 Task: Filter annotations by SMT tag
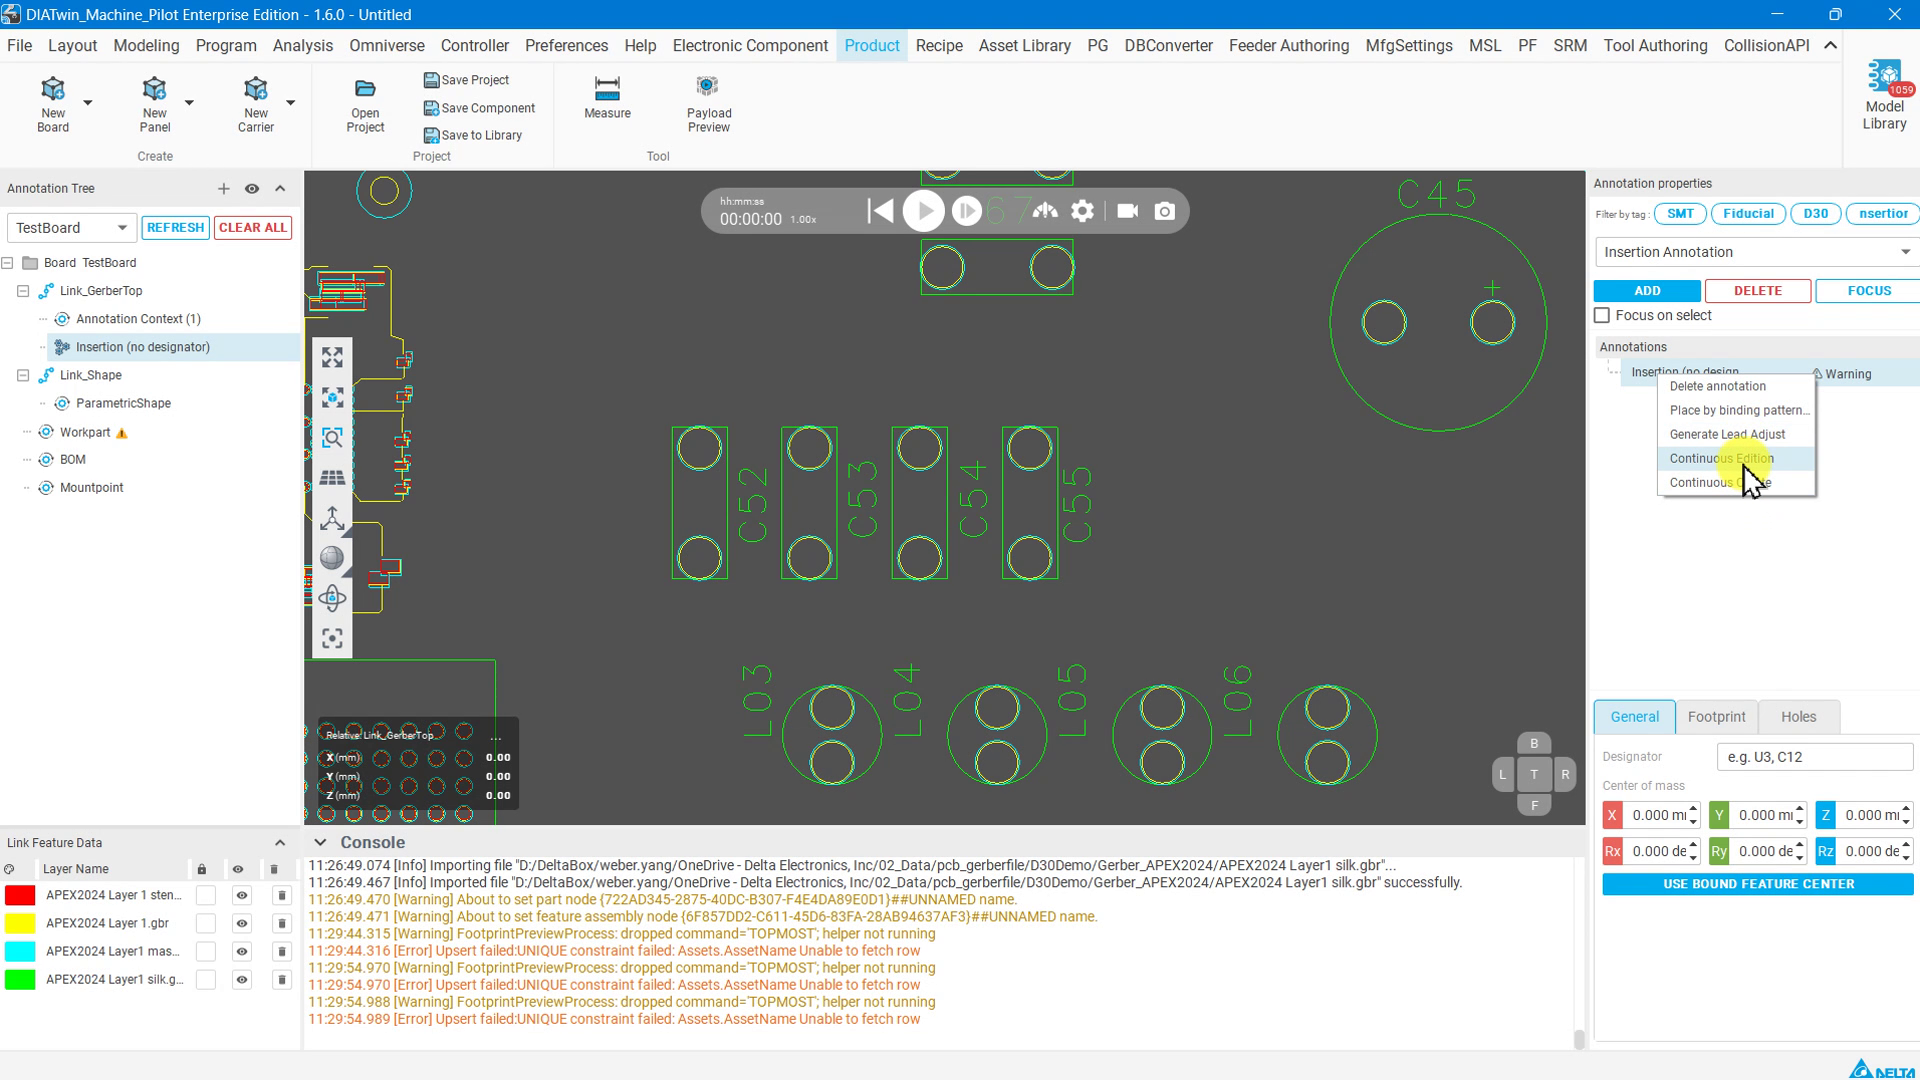(1680, 214)
